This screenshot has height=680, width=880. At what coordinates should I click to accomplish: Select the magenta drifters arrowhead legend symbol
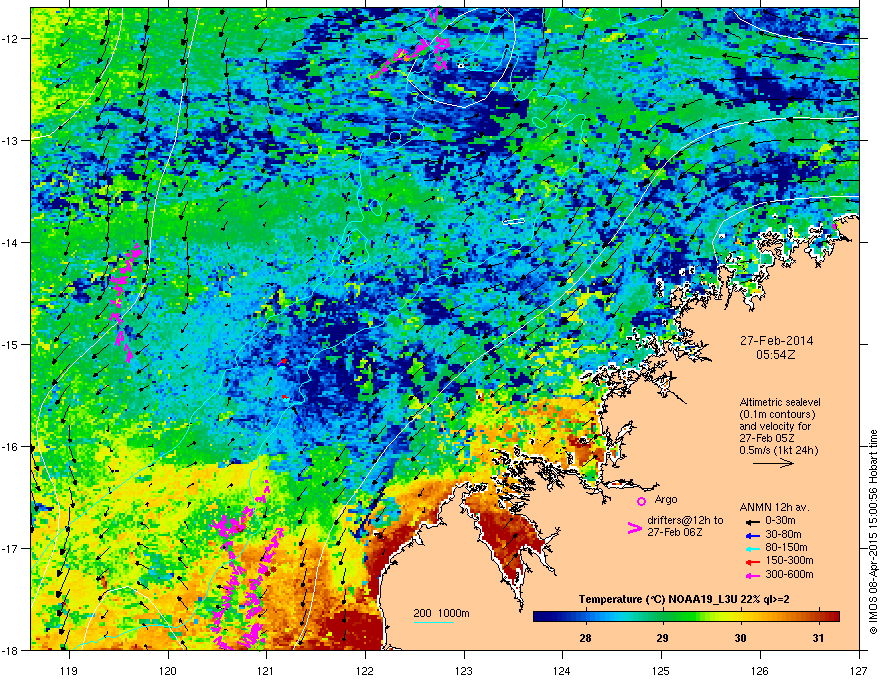(x=634, y=528)
